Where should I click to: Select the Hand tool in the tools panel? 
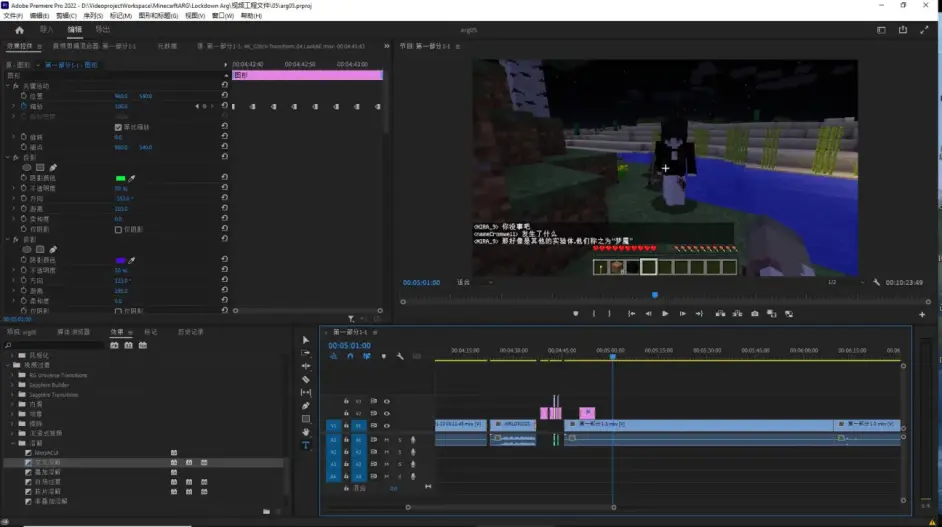pos(306,432)
